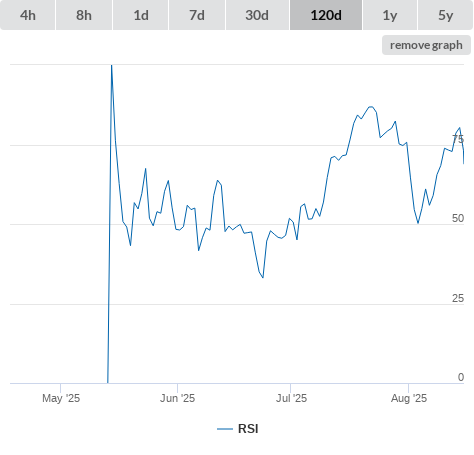474x455 pixels.
Task: Click the Jun '25 axis label
Action: [177, 398]
